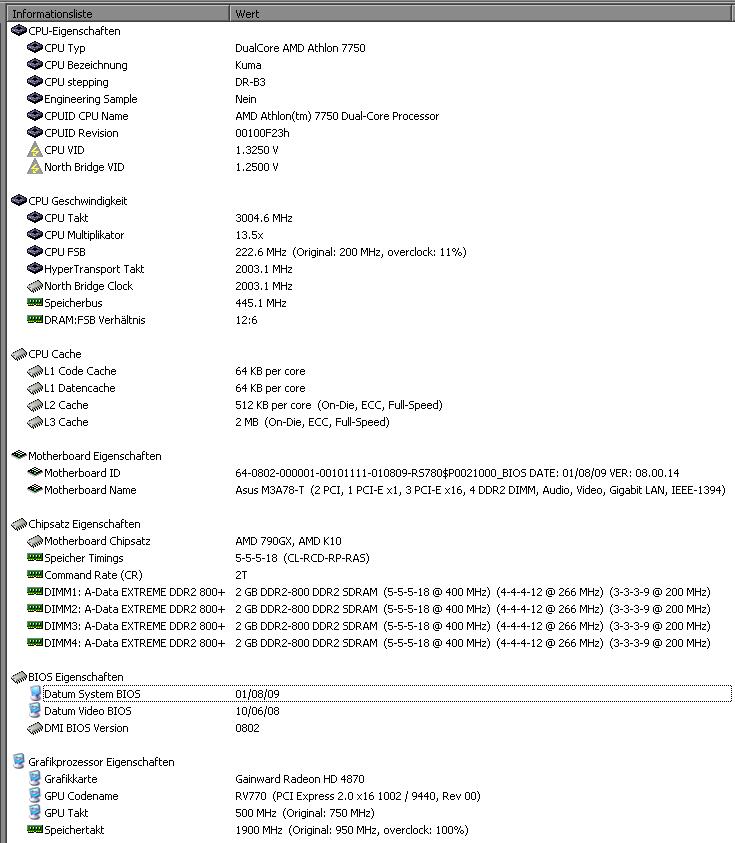The height and width of the screenshot is (843, 735).
Task: Click the Wert column header
Action: click(x=482, y=14)
